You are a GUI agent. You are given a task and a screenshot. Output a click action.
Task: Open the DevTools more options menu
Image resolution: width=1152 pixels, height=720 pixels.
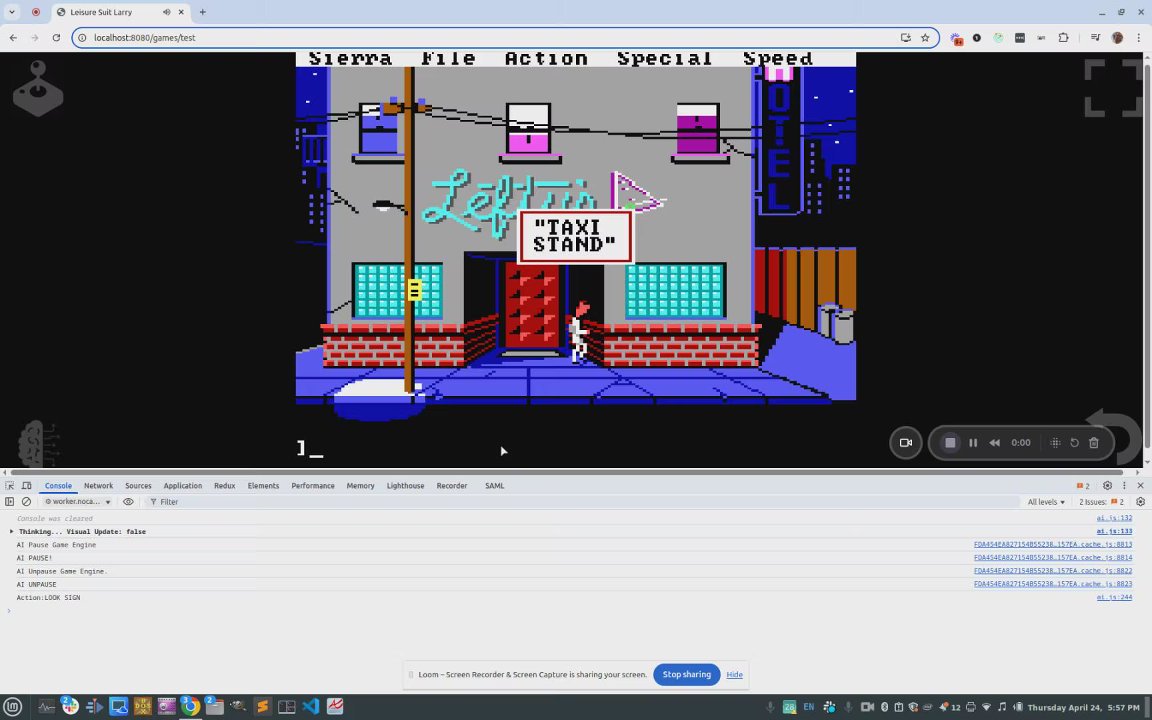point(1124,486)
